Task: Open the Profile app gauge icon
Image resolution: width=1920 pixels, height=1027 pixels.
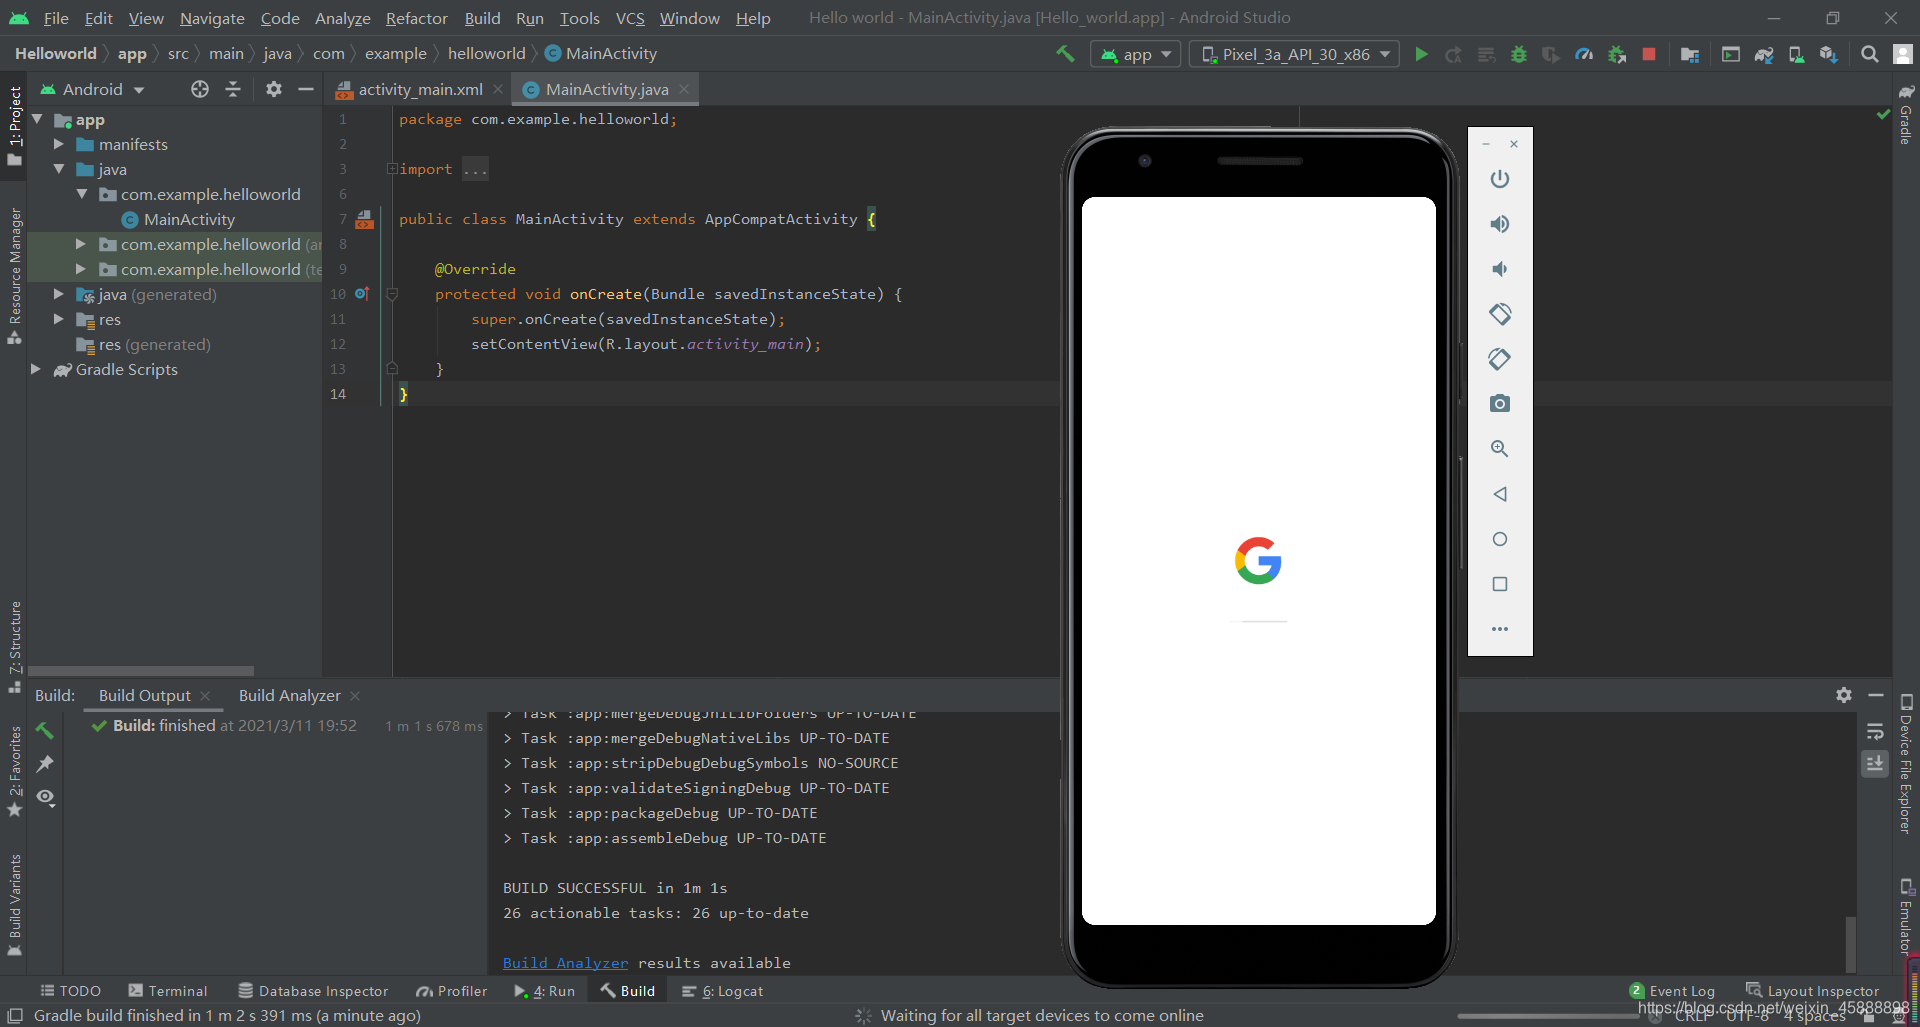Action: click(1584, 54)
